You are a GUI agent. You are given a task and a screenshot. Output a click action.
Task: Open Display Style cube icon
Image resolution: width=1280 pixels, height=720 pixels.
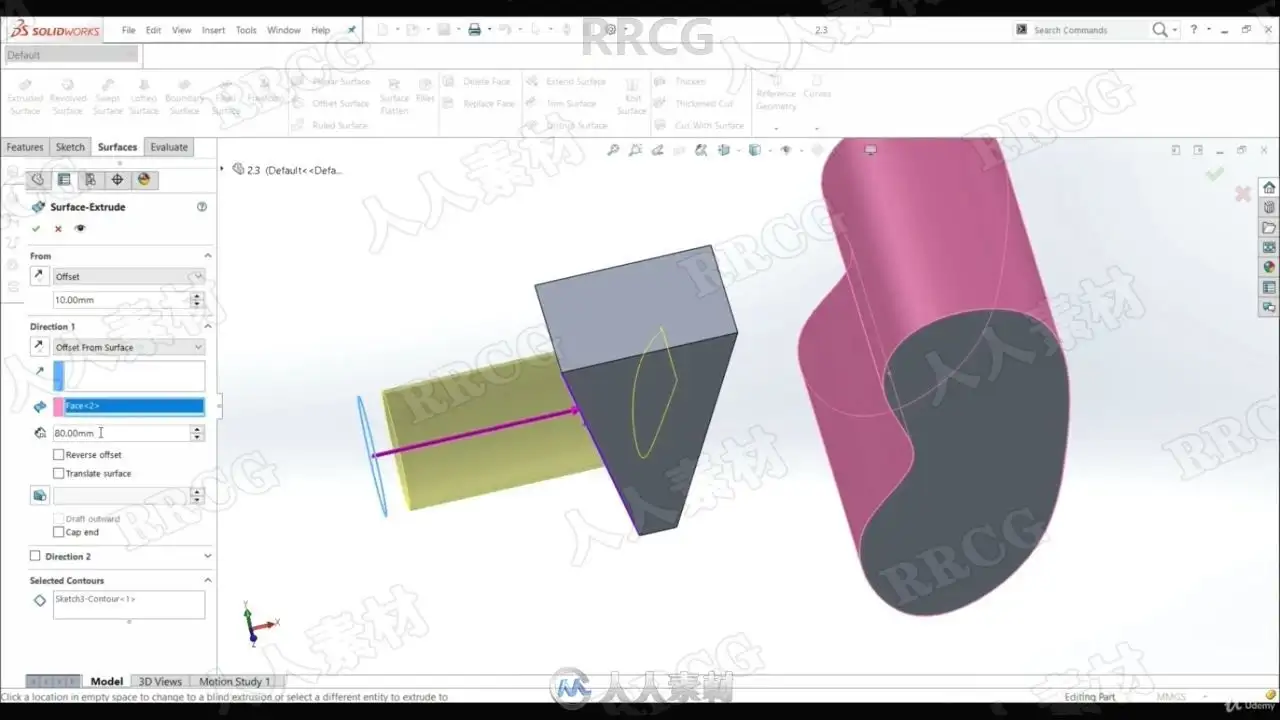click(x=755, y=150)
